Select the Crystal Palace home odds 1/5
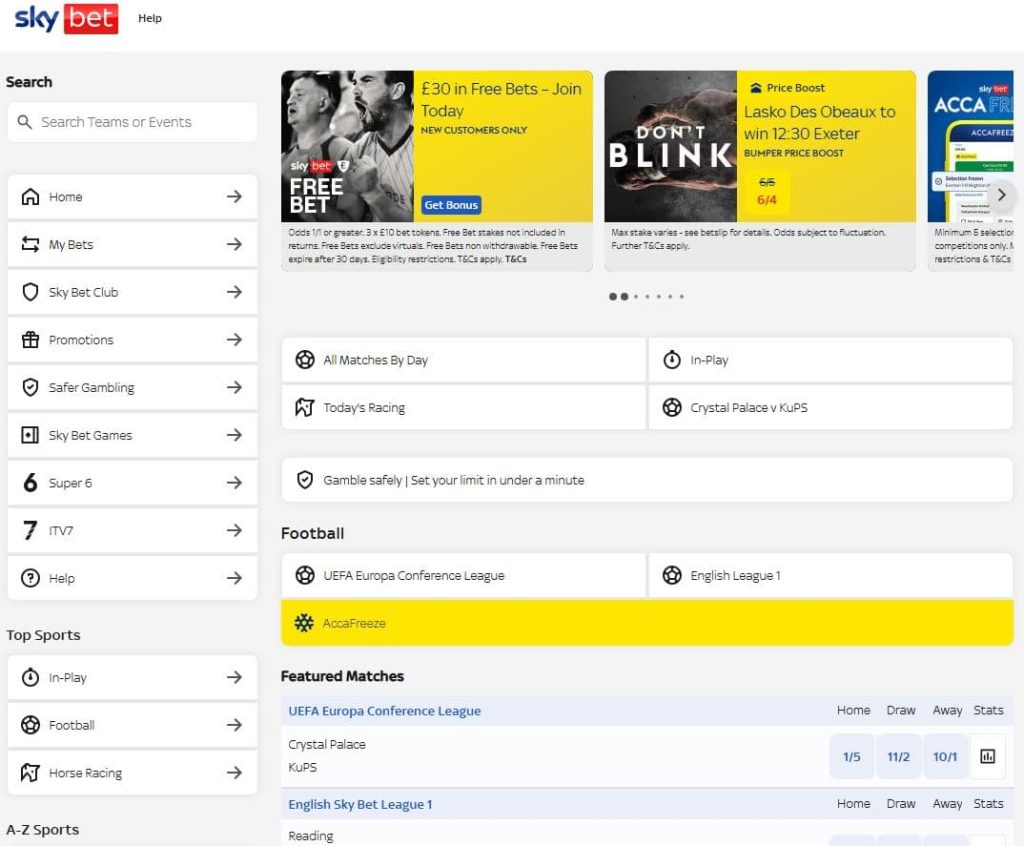Screen dimensions: 1024x846 pos(851,757)
